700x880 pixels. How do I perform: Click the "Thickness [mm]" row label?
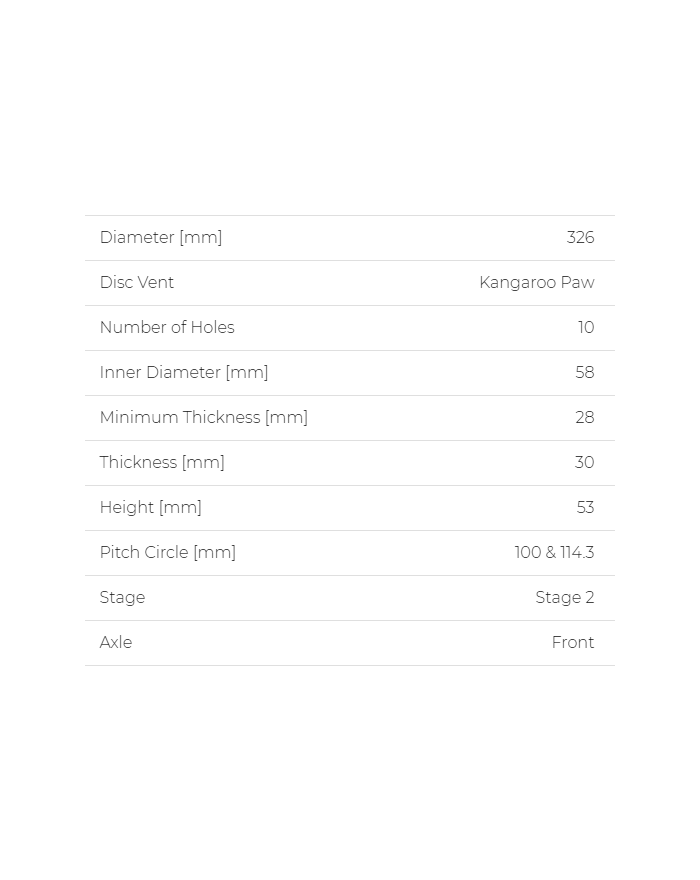162,463
